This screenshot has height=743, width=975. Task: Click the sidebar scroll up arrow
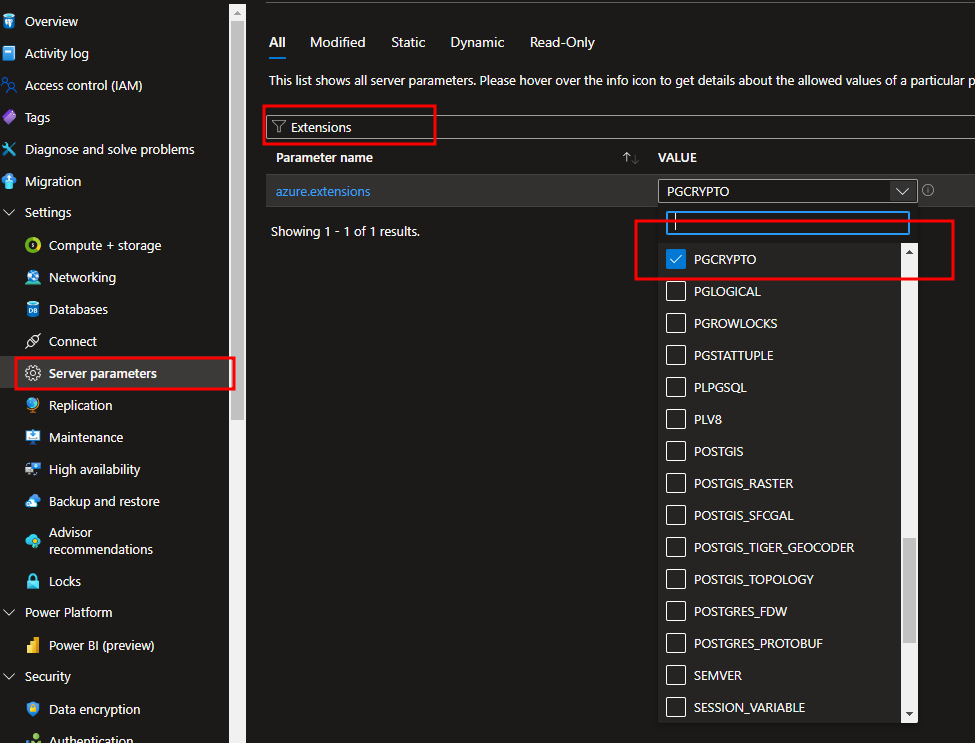pos(237,12)
